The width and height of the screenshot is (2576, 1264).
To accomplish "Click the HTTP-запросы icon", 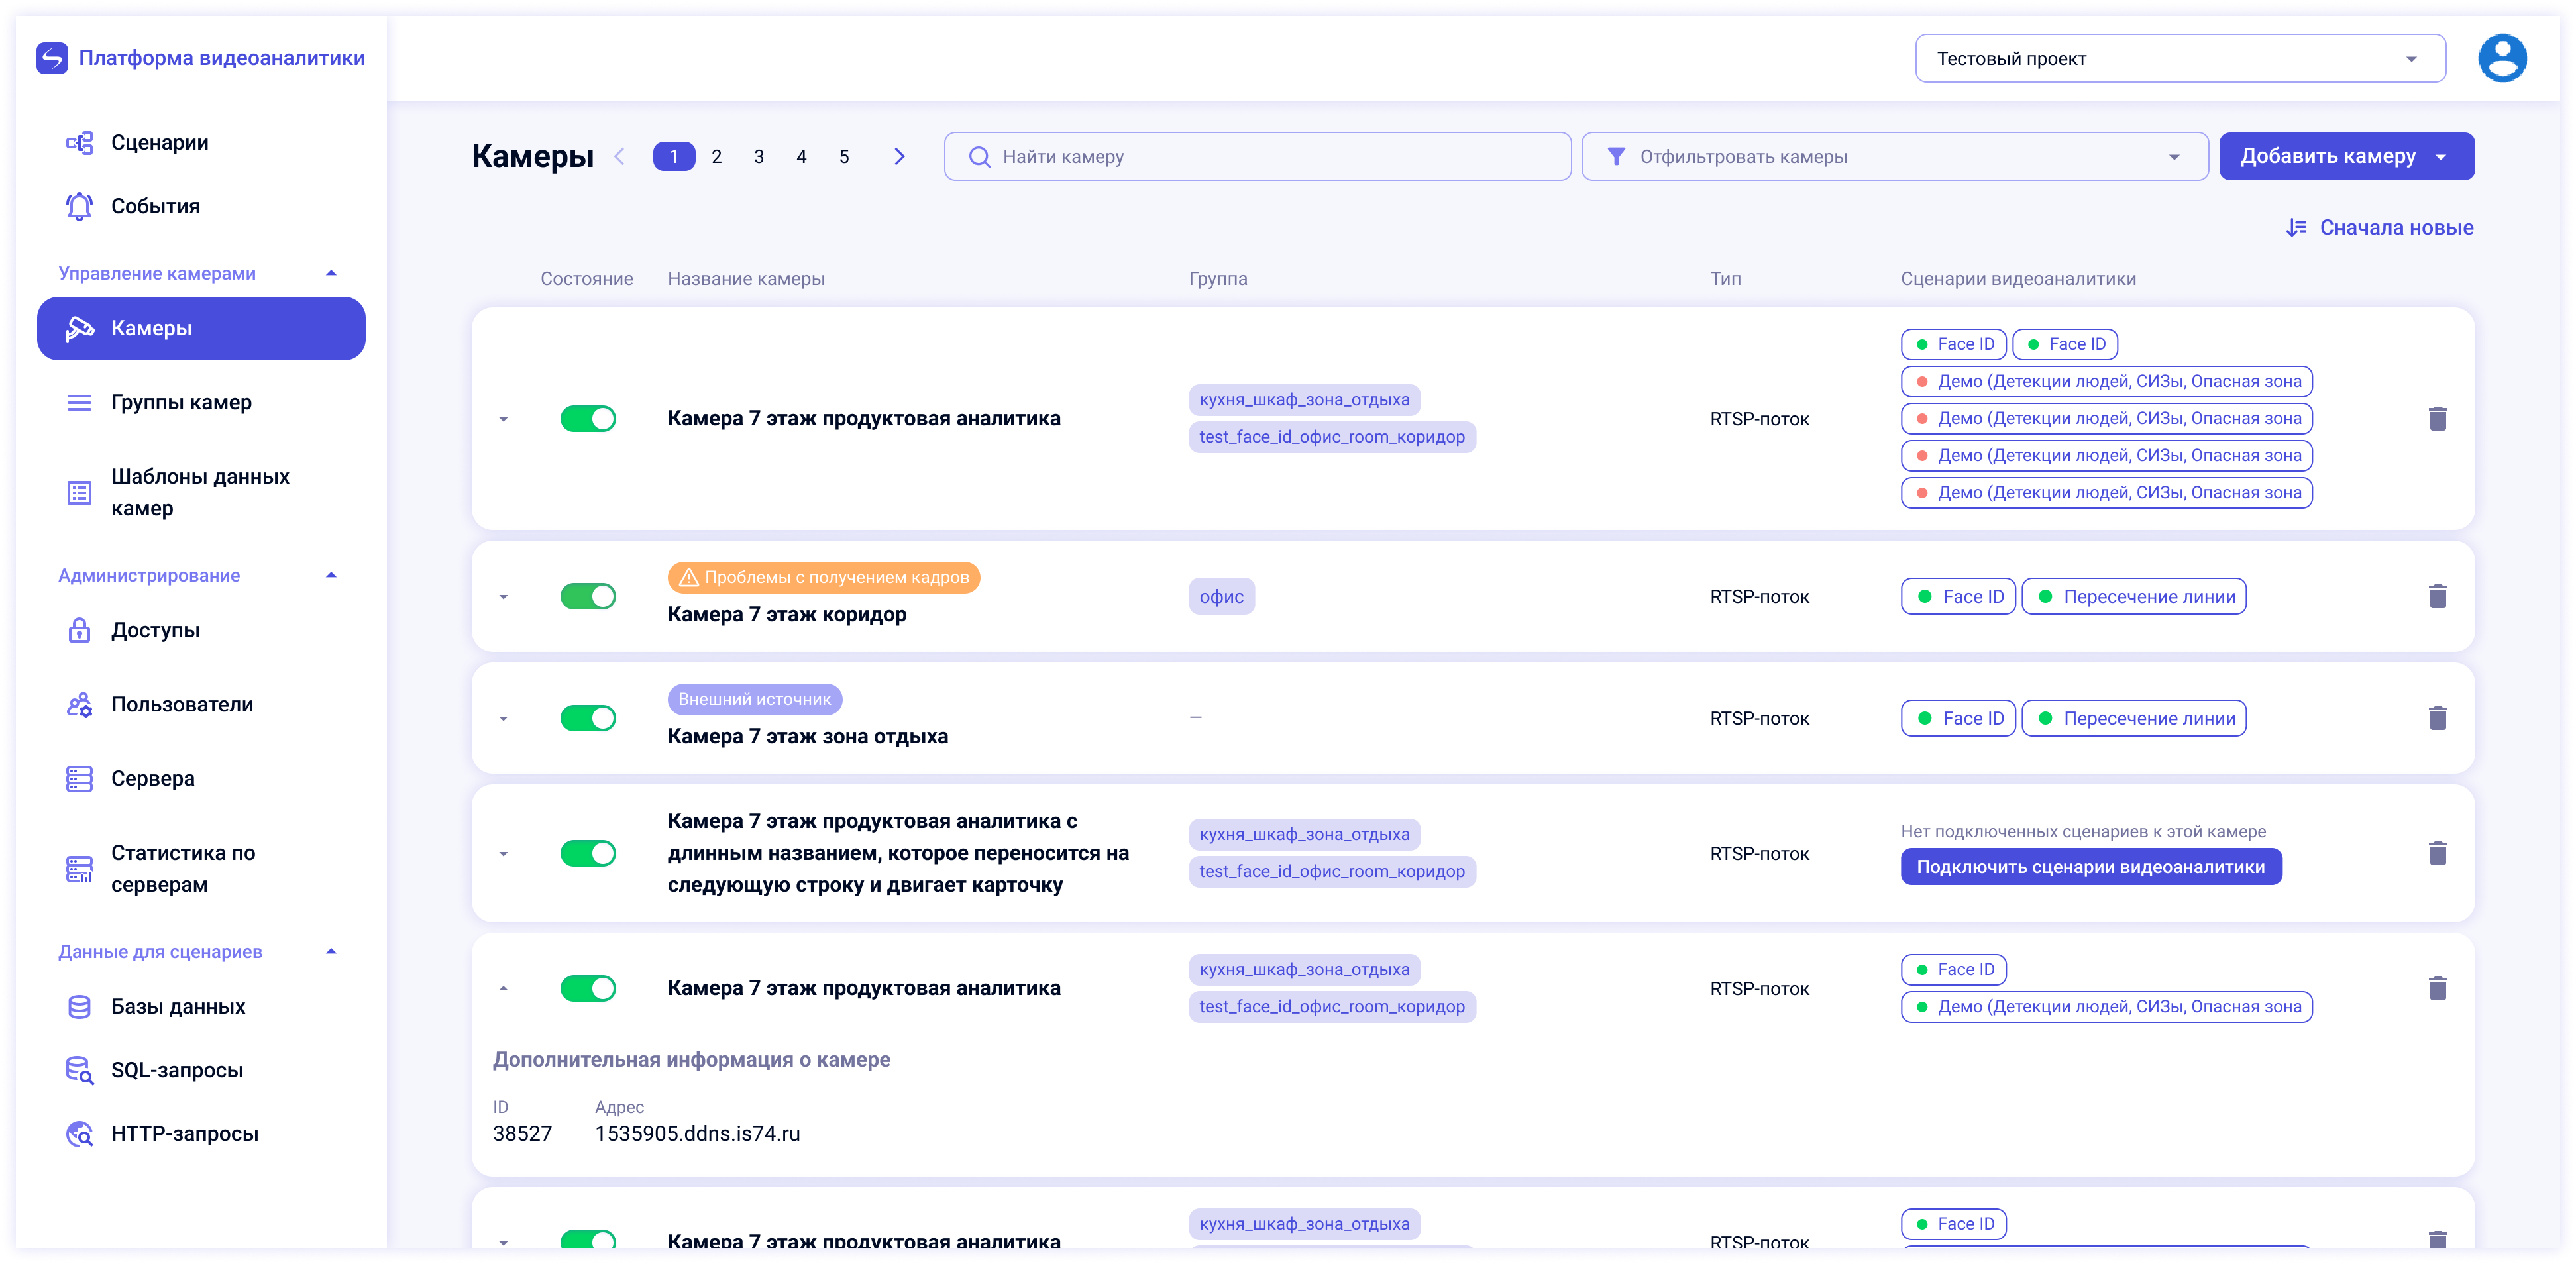I will click(x=79, y=1133).
